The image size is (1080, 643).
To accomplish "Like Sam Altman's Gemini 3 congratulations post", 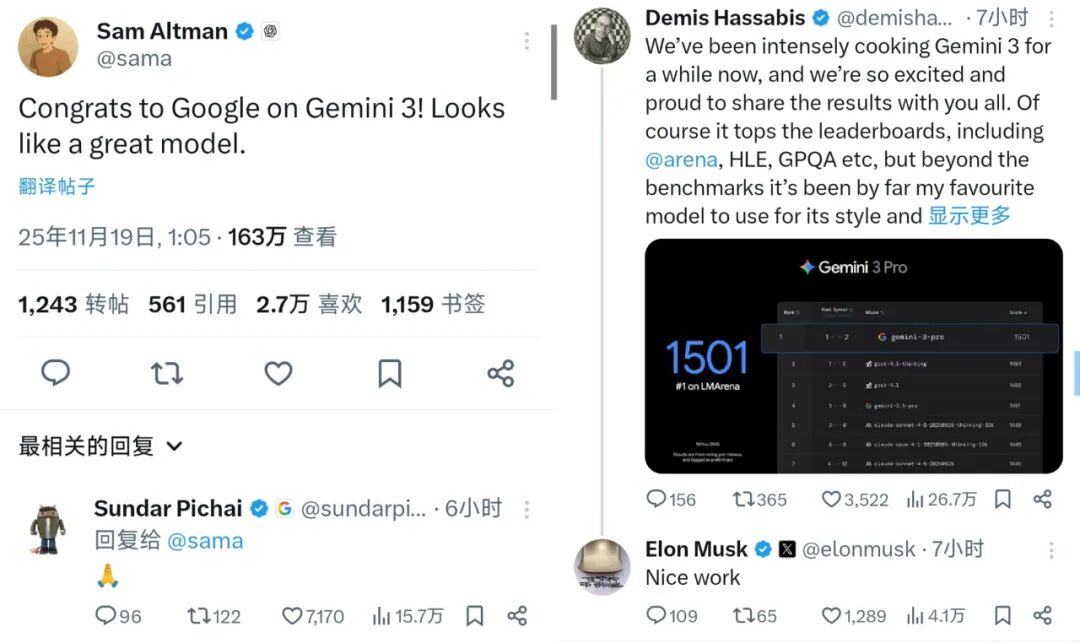I will point(278,373).
